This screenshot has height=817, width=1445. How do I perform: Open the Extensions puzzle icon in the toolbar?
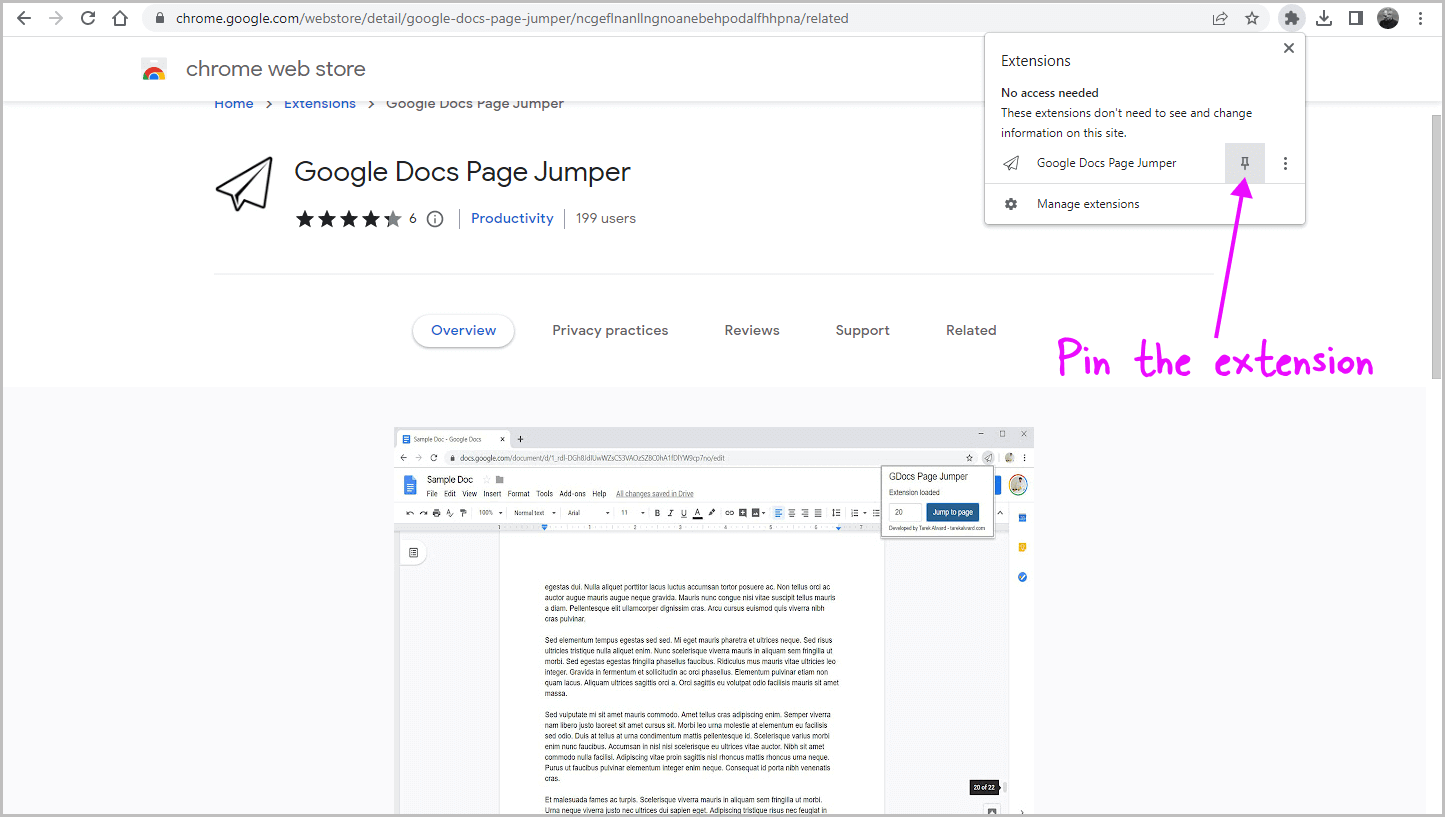point(1292,18)
